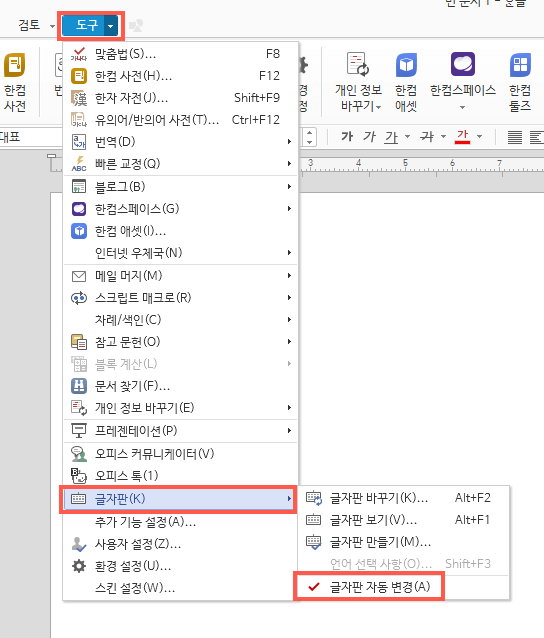Viewport: 544px width, 638px height.
Task: Expand 참고 문헌(O) submenu arrow
Action: [289, 342]
